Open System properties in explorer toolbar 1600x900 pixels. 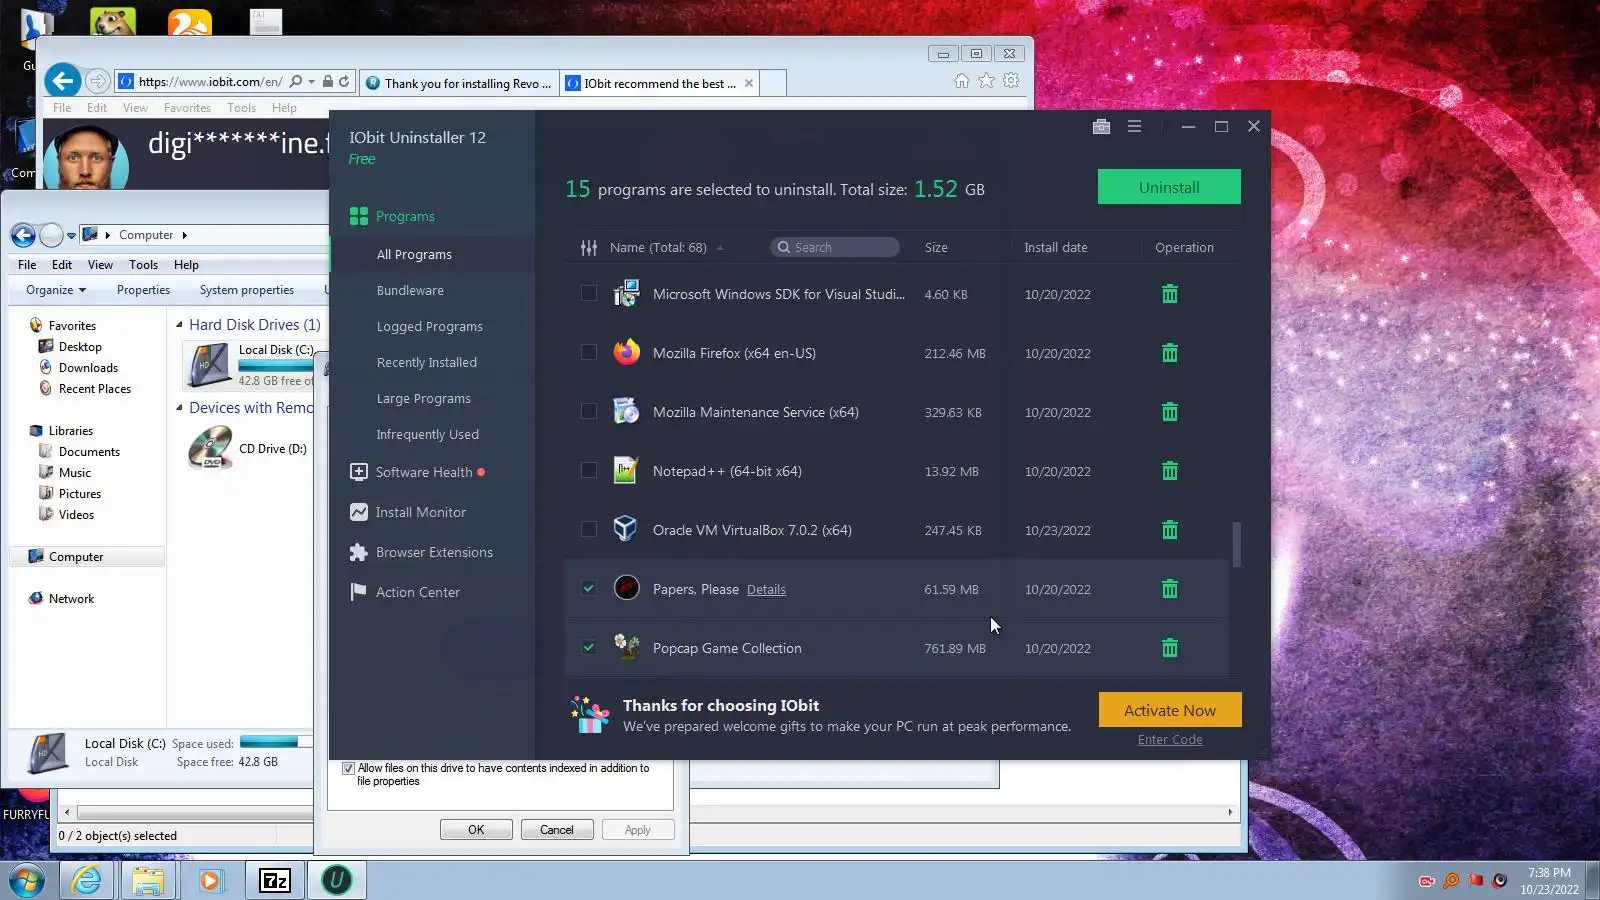click(247, 290)
